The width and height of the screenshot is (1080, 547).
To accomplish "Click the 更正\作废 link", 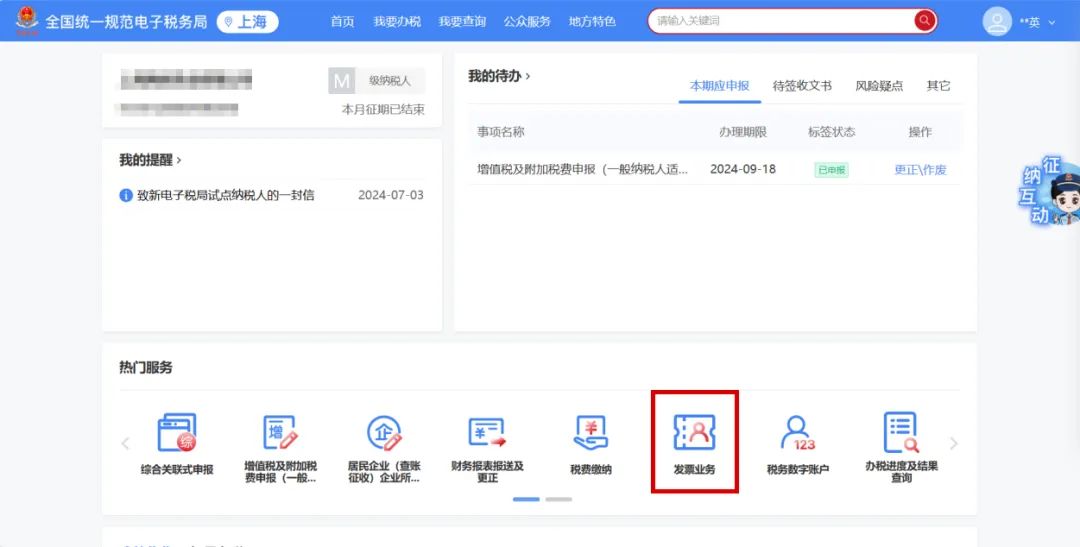I will (920, 170).
